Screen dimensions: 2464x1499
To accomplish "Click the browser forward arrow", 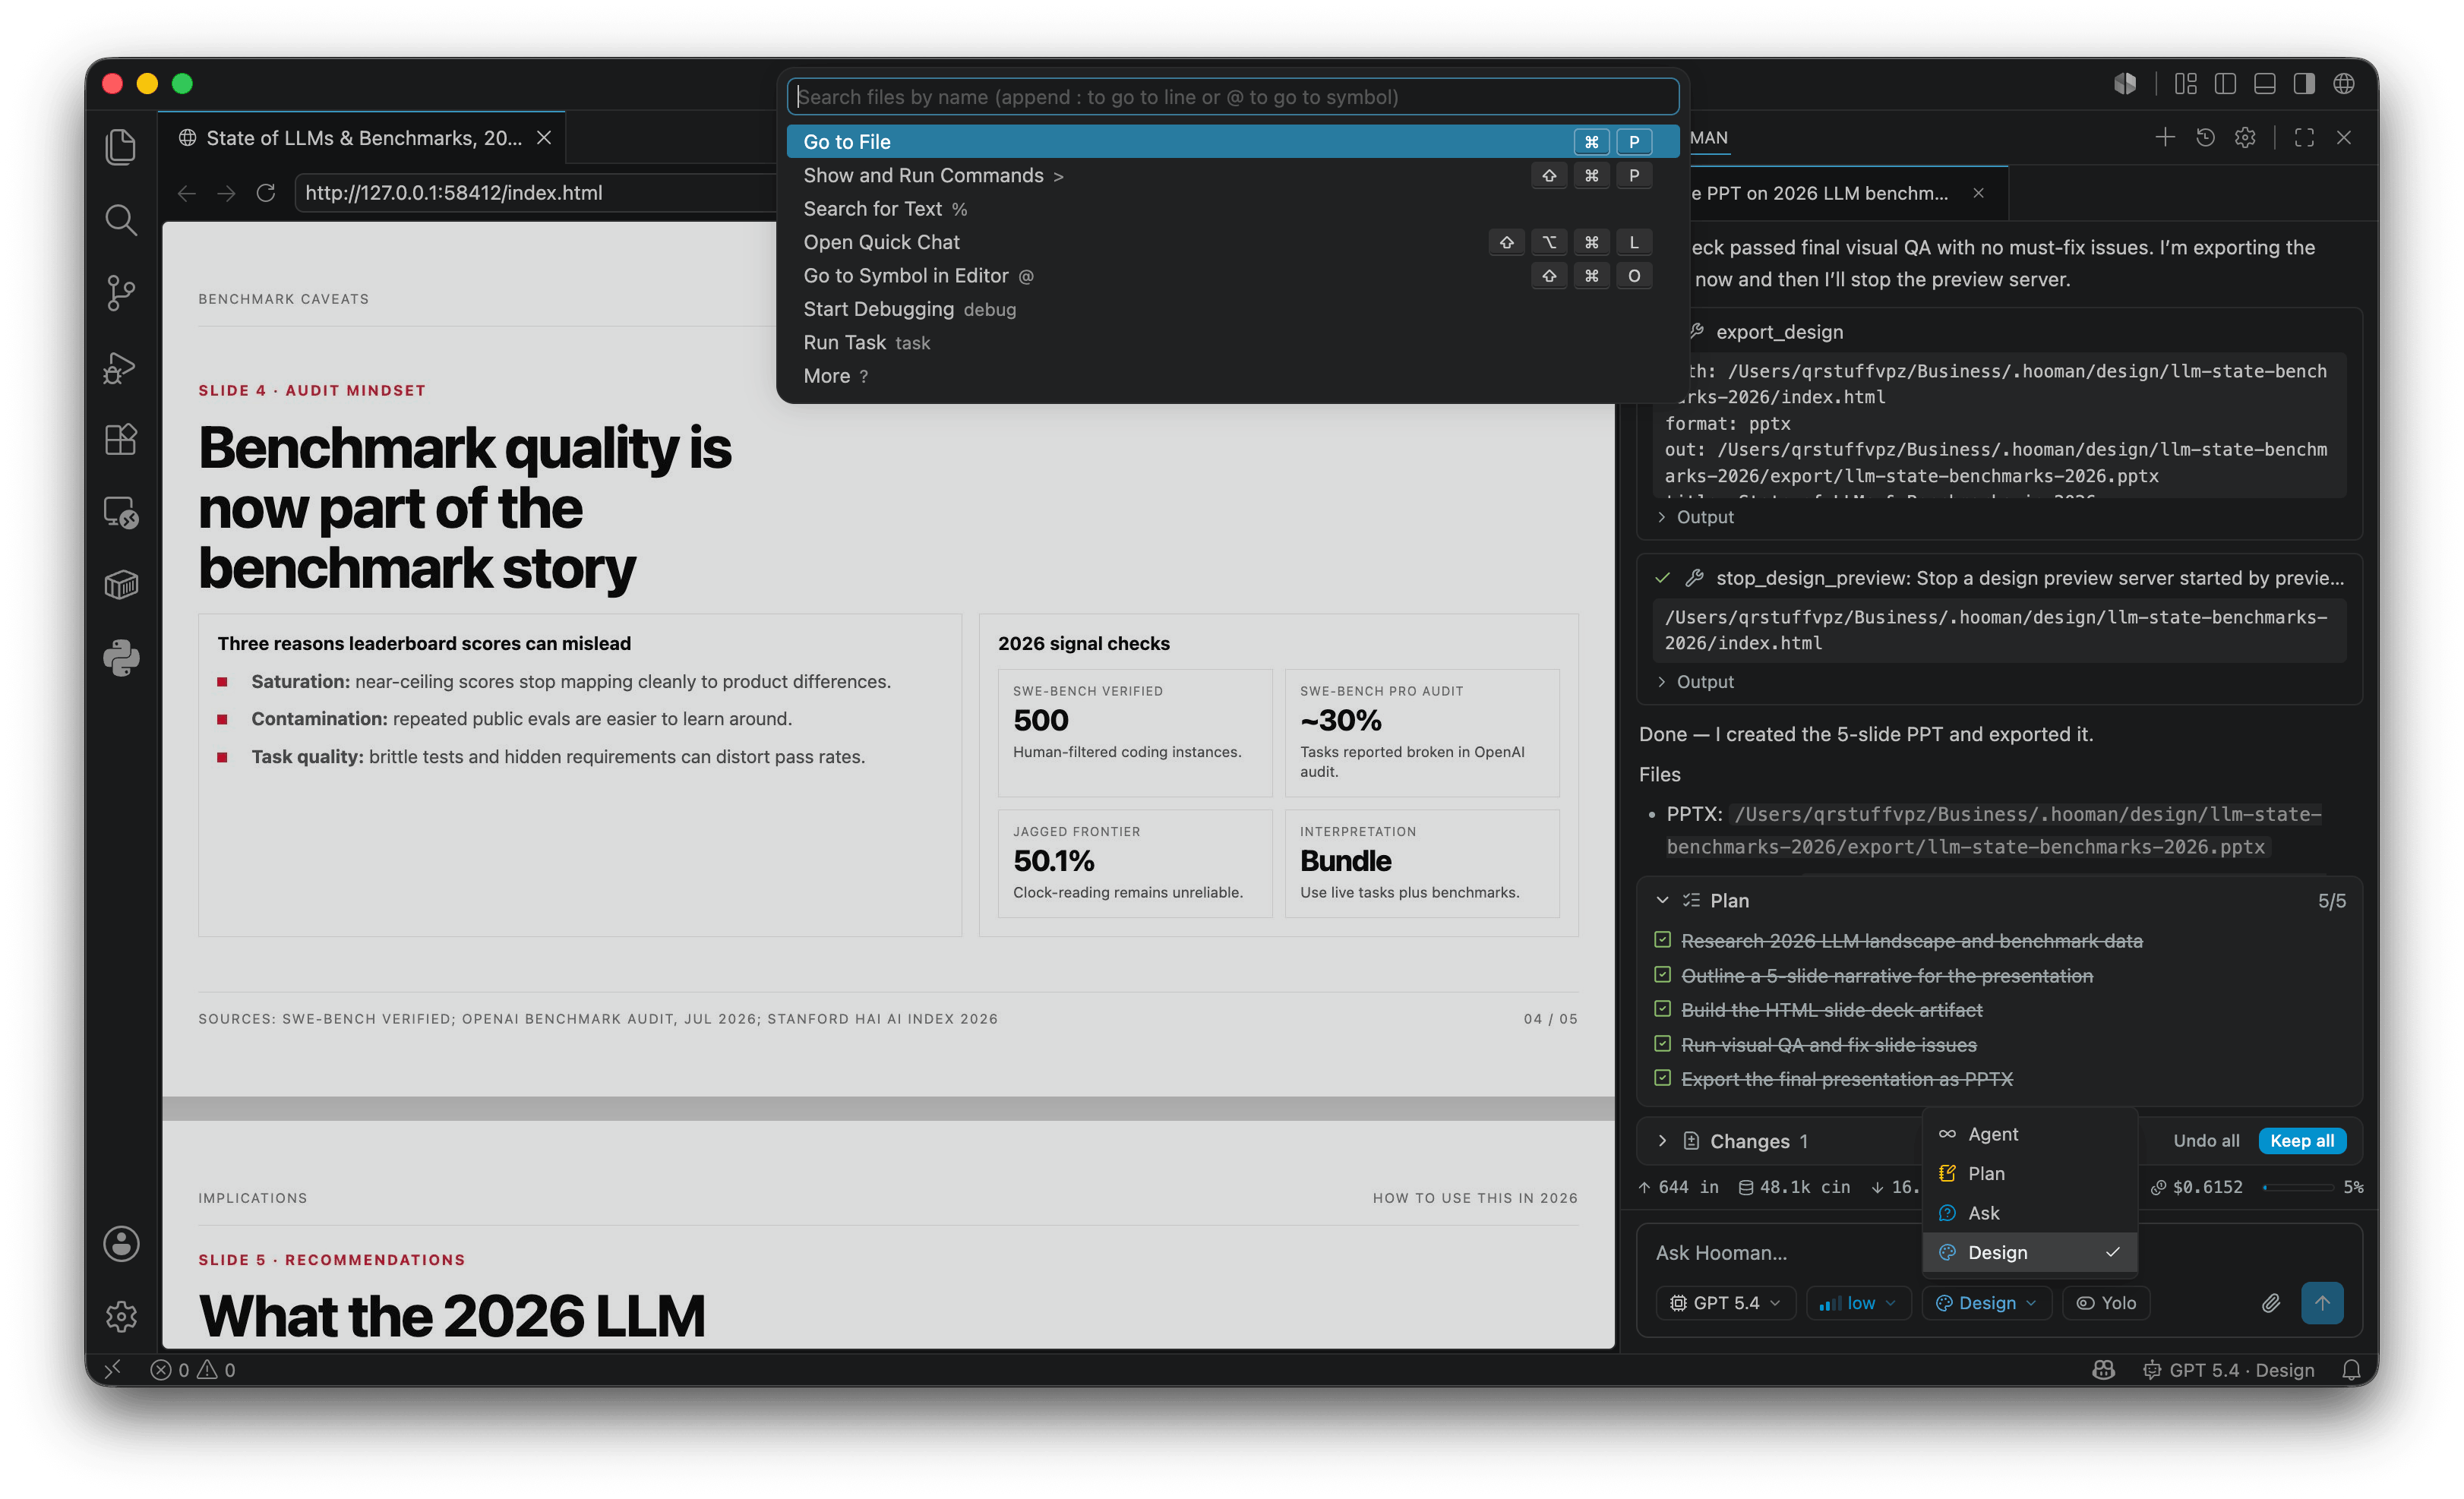I will [226, 193].
